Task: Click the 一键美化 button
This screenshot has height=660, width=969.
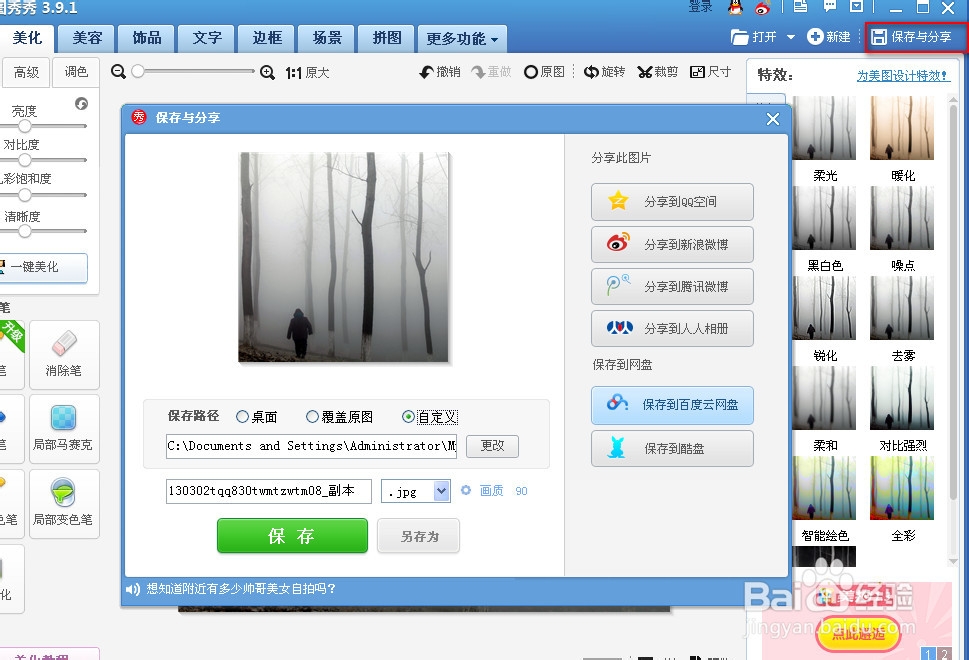Action: click(43, 267)
